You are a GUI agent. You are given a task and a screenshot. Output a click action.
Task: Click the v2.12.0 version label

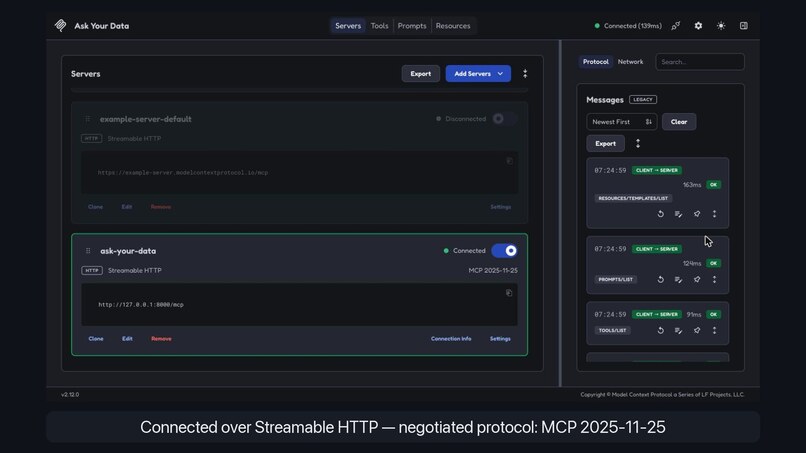tap(70, 394)
